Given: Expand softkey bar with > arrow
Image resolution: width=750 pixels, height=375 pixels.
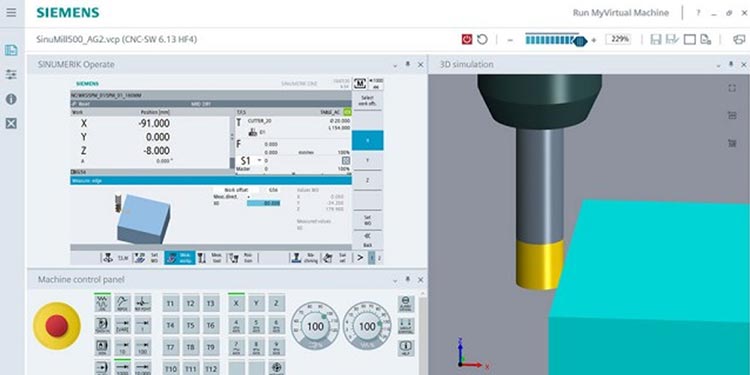Looking at the screenshot, I should pyautogui.click(x=360, y=258).
